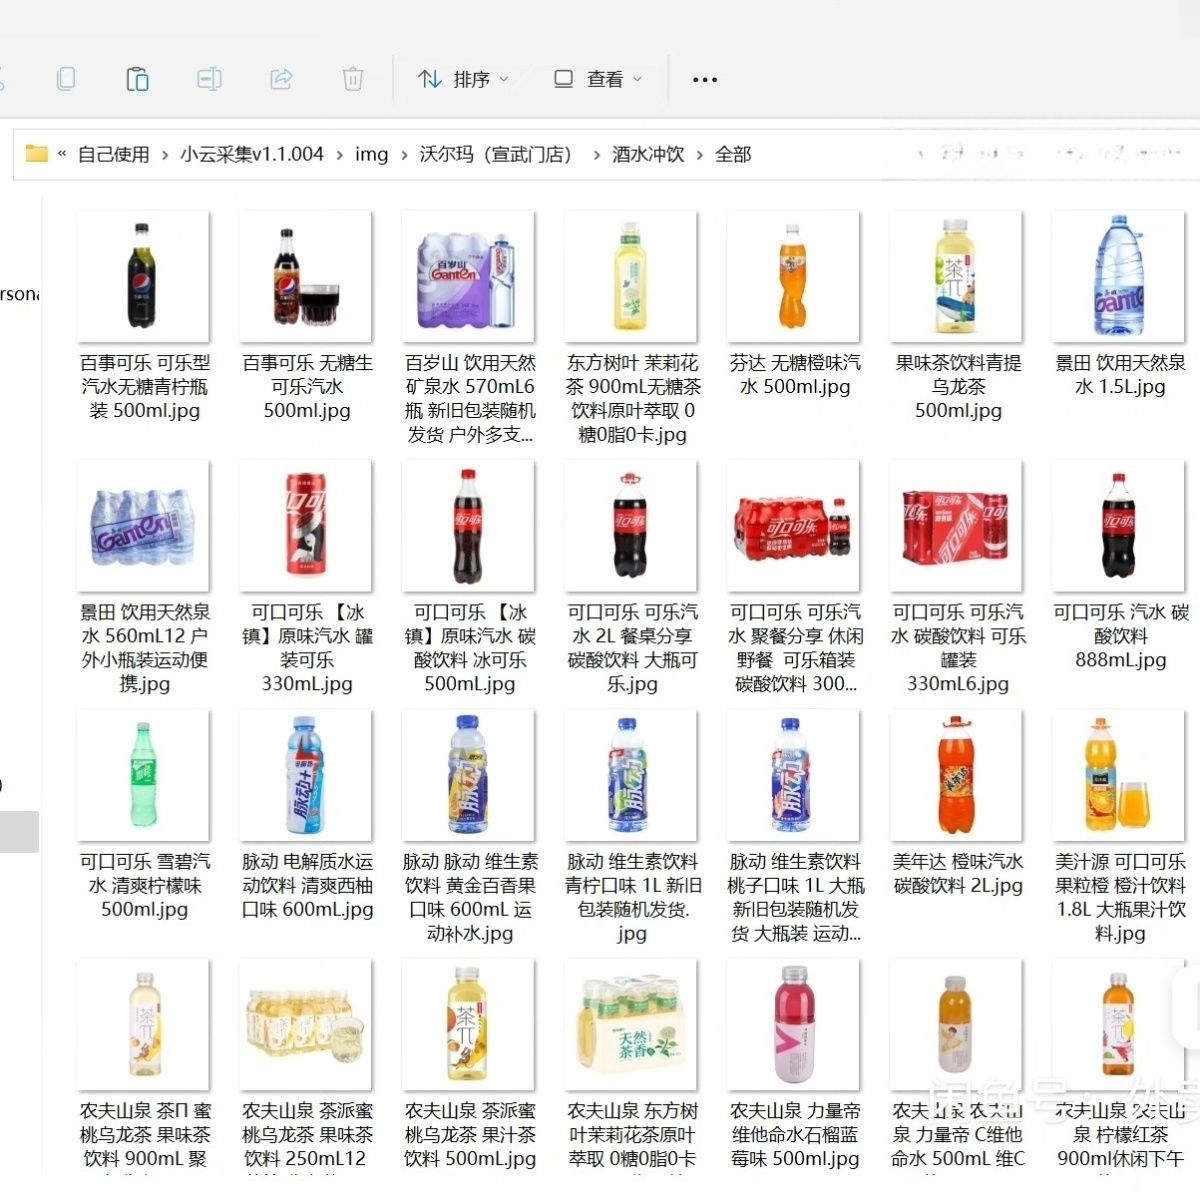Click file name 东方树叶 茉莉花茶 900mL无糖茶
The image size is (1200, 1200).
[x=632, y=398]
